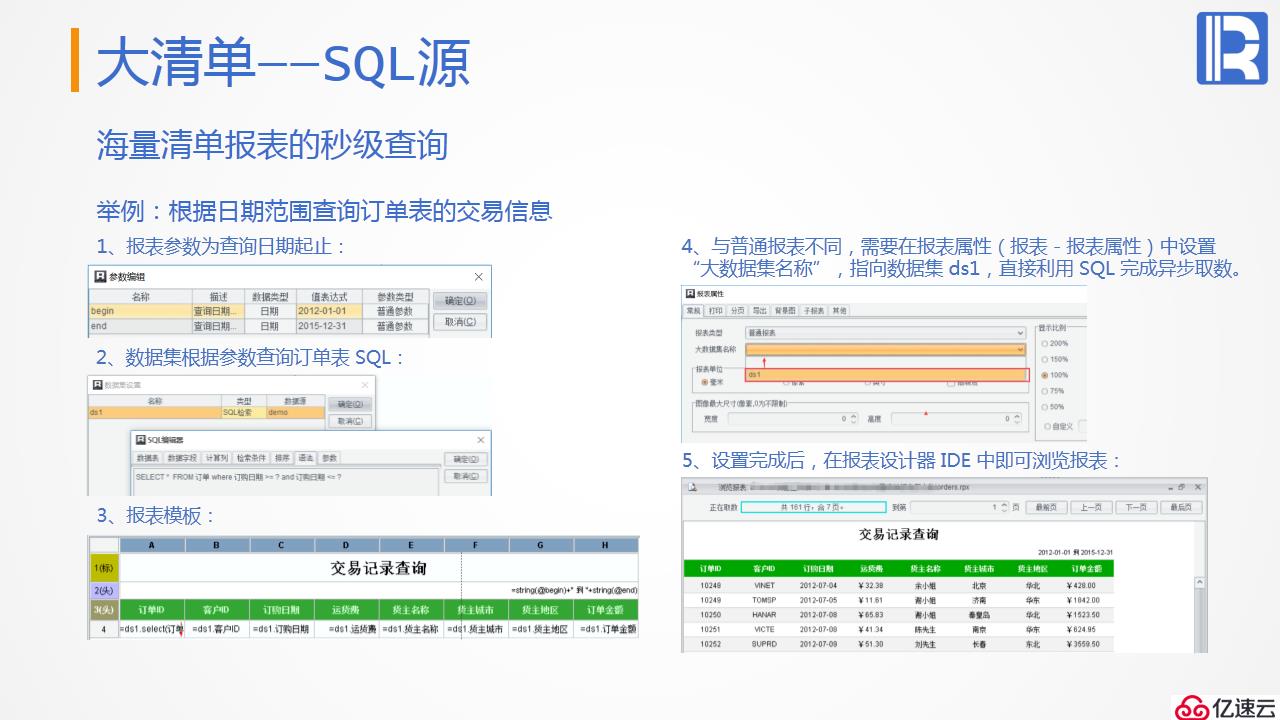Viewport: 1280px width, 720px height.
Task: Open the 参数 tab in SQL editor
Action: (329, 458)
